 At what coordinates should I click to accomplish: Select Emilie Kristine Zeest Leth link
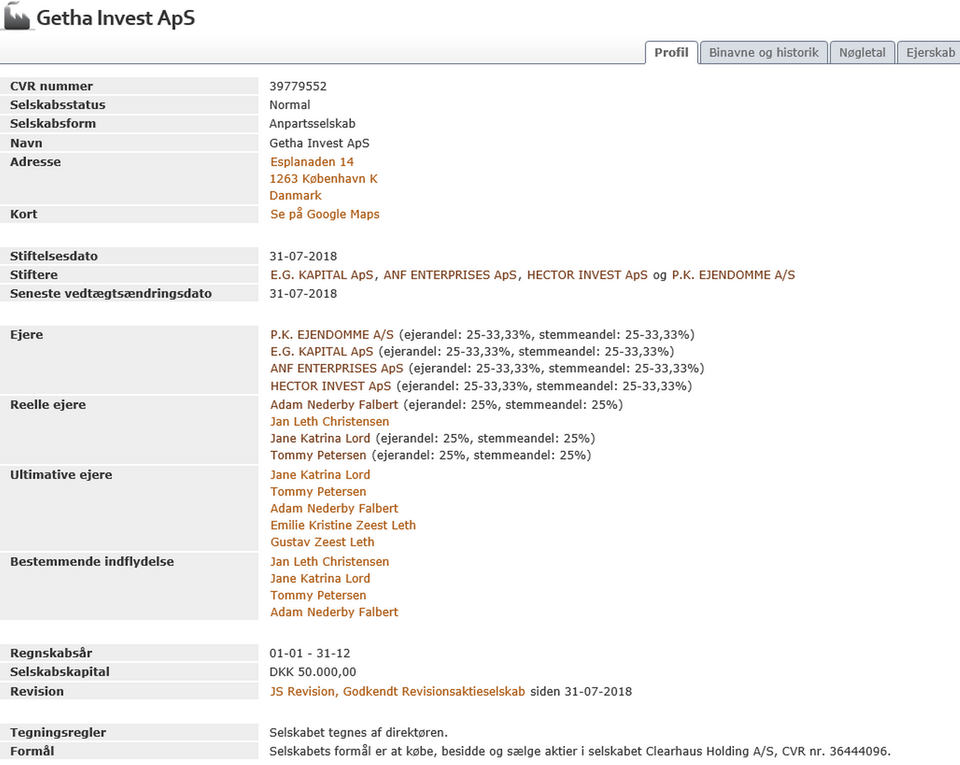[x=343, y=525]
